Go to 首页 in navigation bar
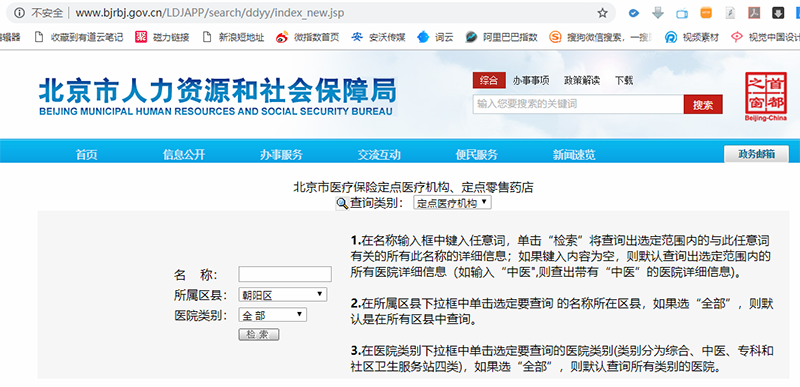 pyautogui.click(x=86, y=154)
